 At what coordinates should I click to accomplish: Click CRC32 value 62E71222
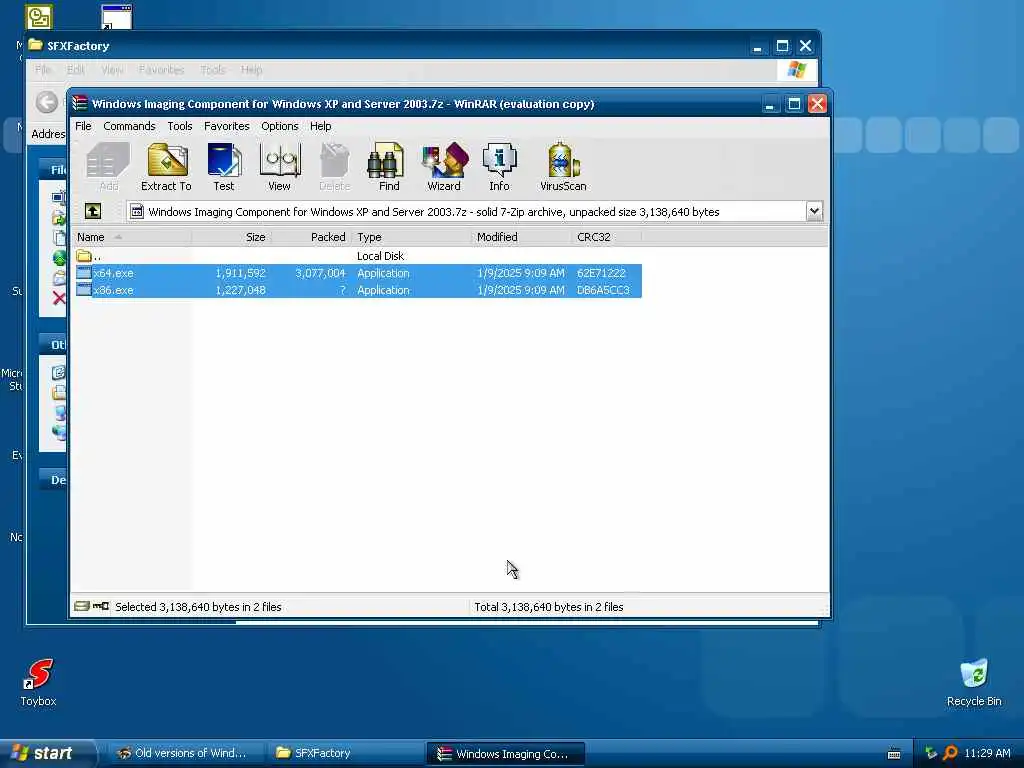point(601,273)
